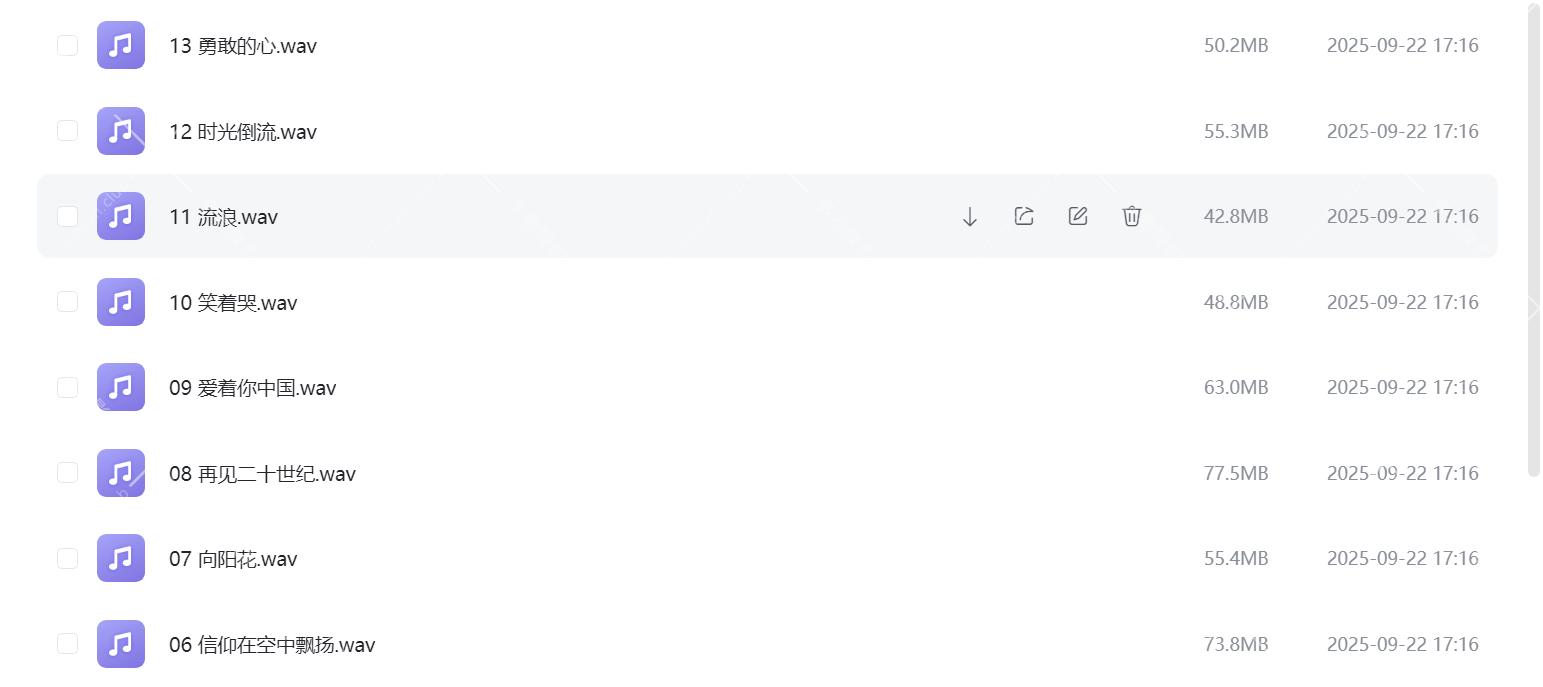This screenshot has height=687, width=1543.
Task: Open the file 12 时光倒流.wav
Action: click(243, 131)
